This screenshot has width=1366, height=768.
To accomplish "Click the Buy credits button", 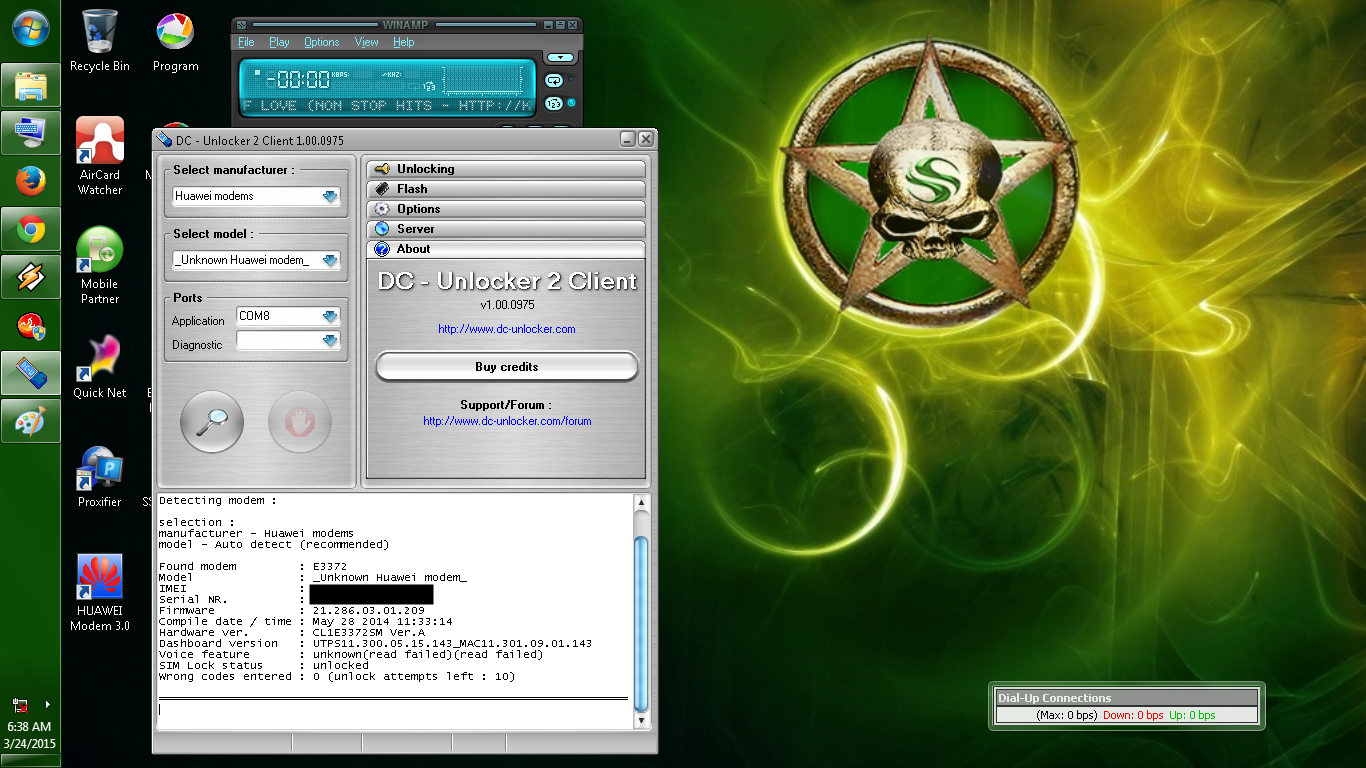I will [506, 367].
